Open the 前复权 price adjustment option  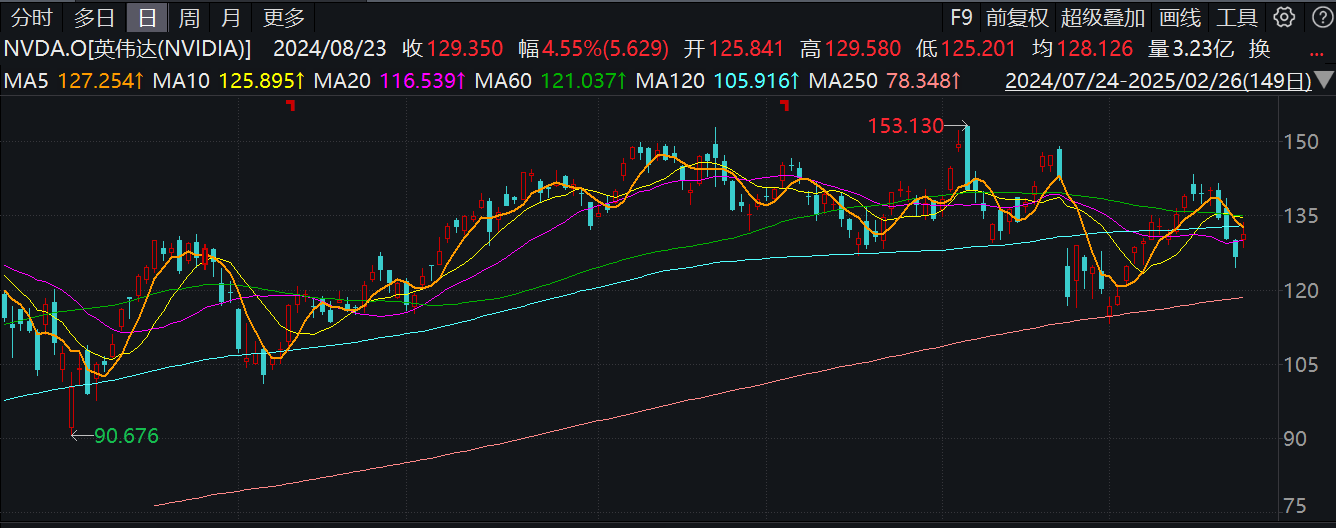click(1017, 17)
